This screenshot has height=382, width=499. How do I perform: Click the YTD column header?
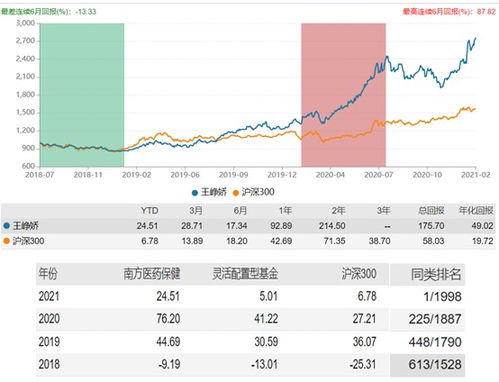coord(149,211)
